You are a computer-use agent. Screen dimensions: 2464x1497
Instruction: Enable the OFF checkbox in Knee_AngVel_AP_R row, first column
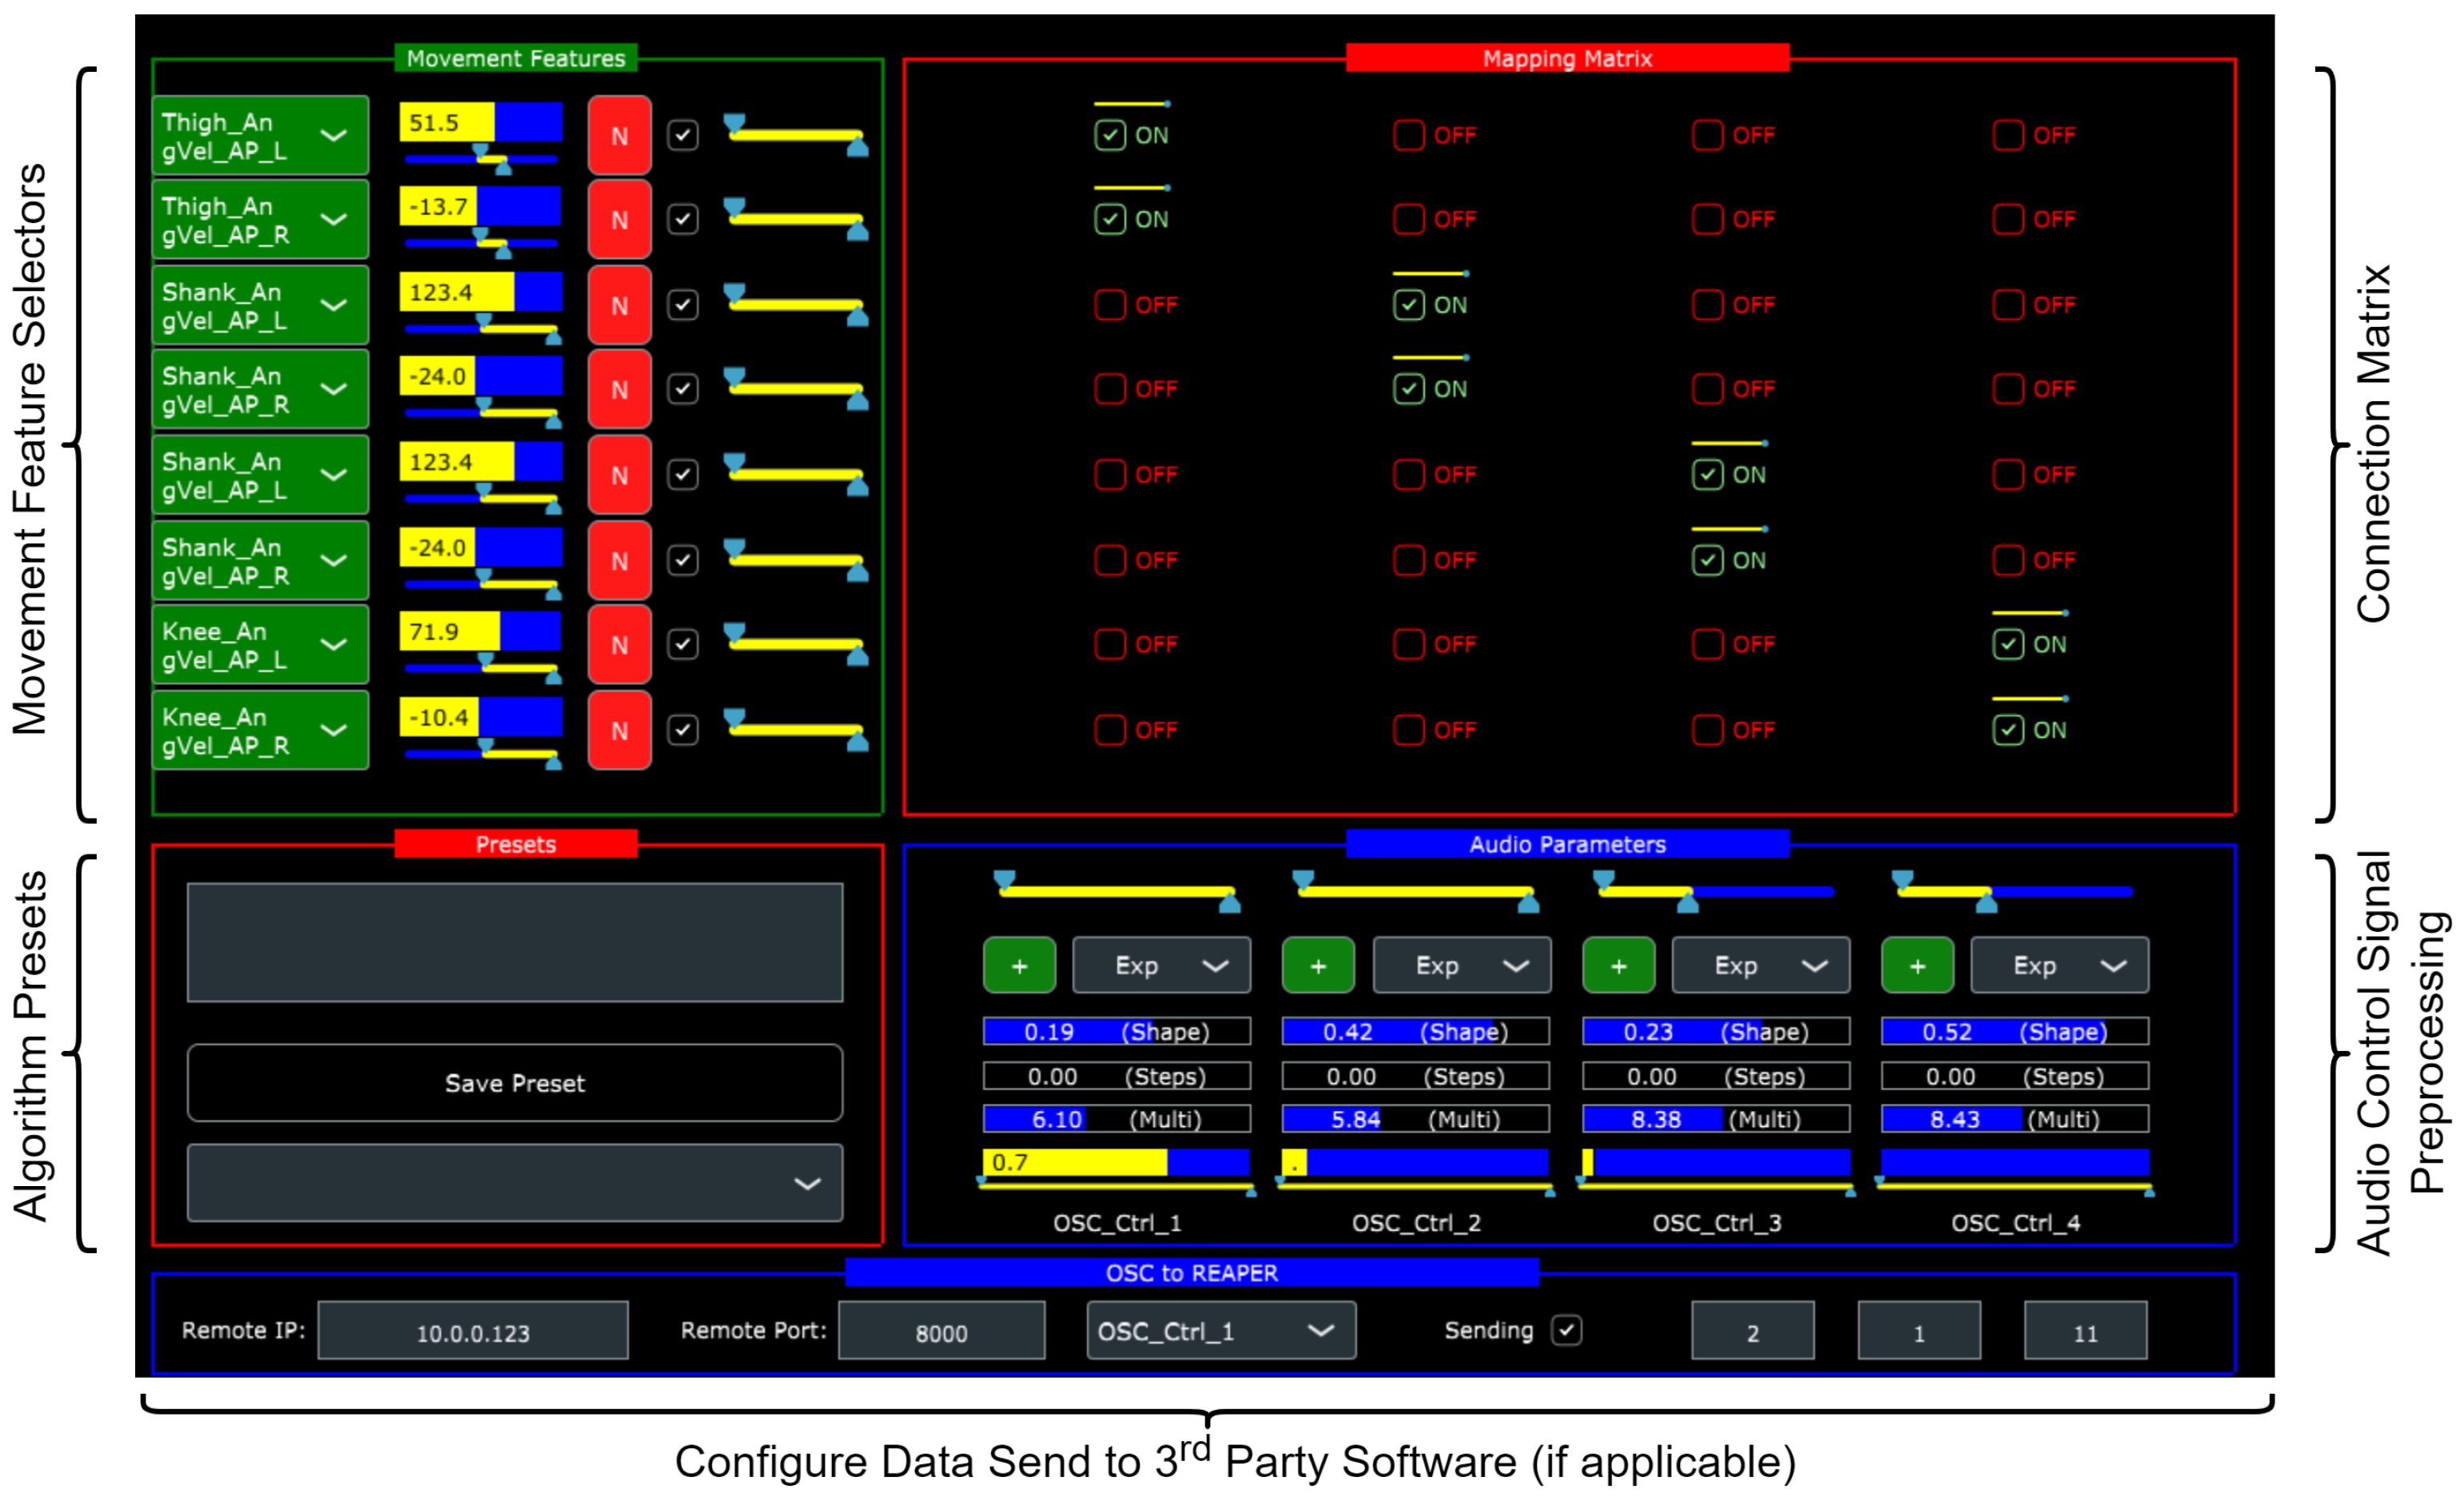[1109, 730]
